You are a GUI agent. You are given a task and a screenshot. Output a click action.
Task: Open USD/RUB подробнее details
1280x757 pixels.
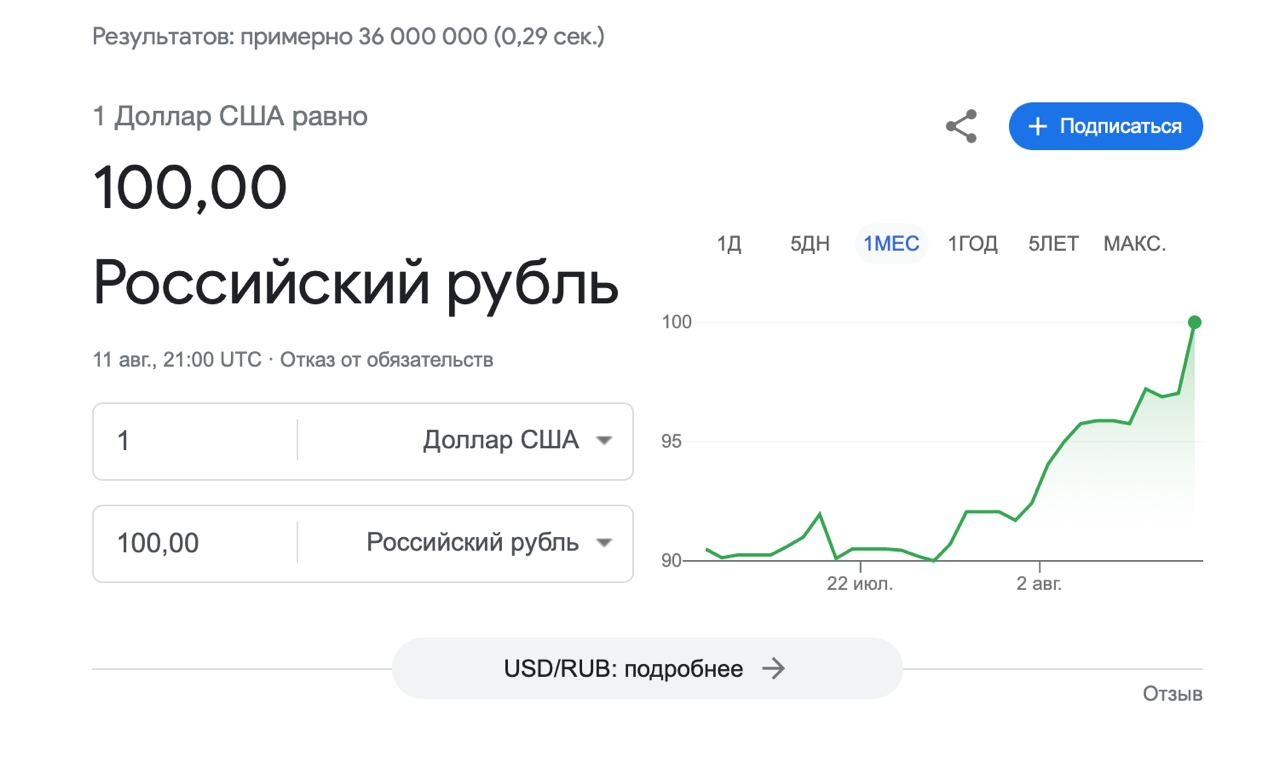(x=646, y=669)
